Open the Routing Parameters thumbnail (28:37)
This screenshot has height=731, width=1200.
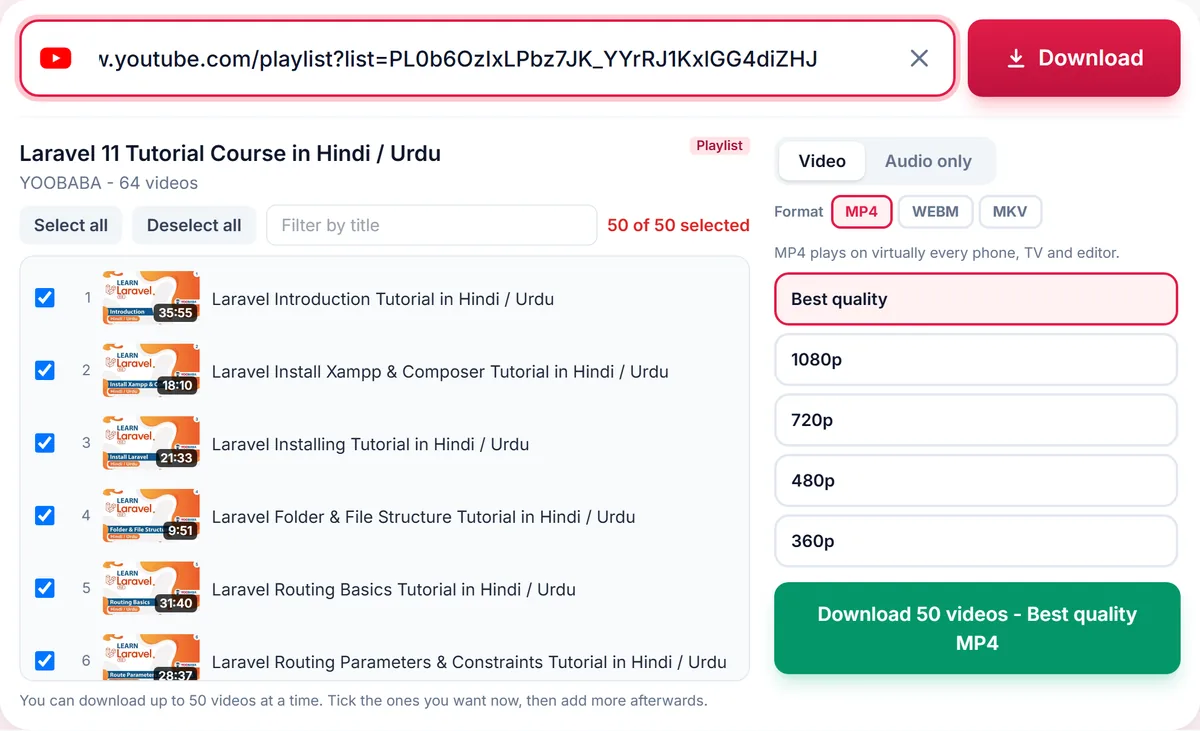tap(151, 657)
